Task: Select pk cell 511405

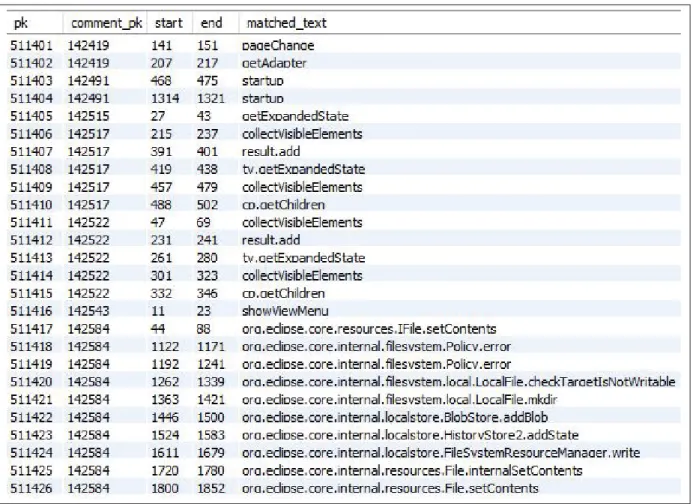Action: click(x=31, y=116)
